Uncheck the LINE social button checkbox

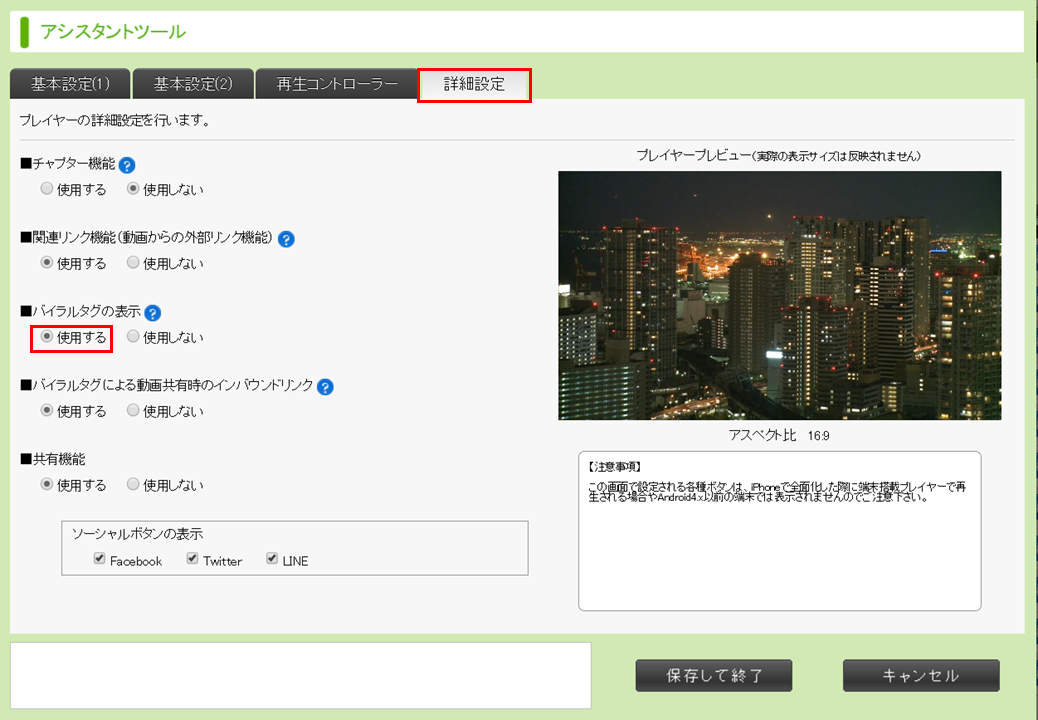point(272,559)
